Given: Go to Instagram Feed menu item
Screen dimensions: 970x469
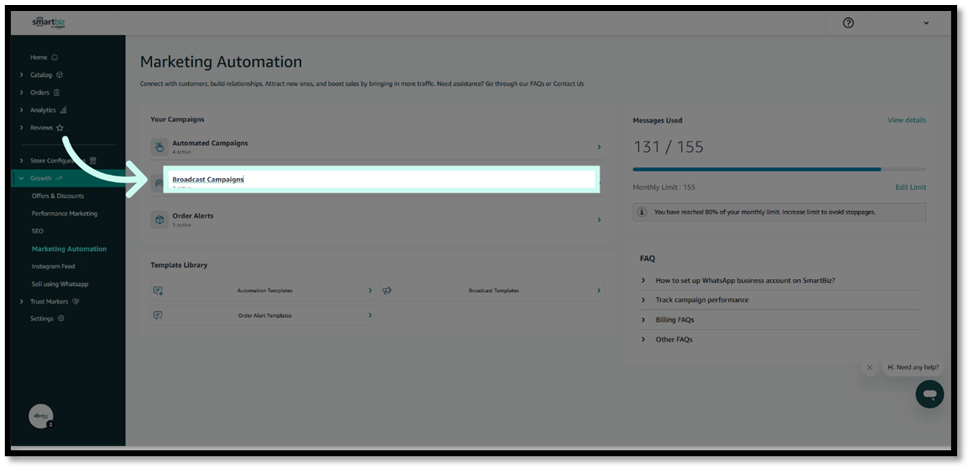Looking at the screenshot, I should click(54, 266).
